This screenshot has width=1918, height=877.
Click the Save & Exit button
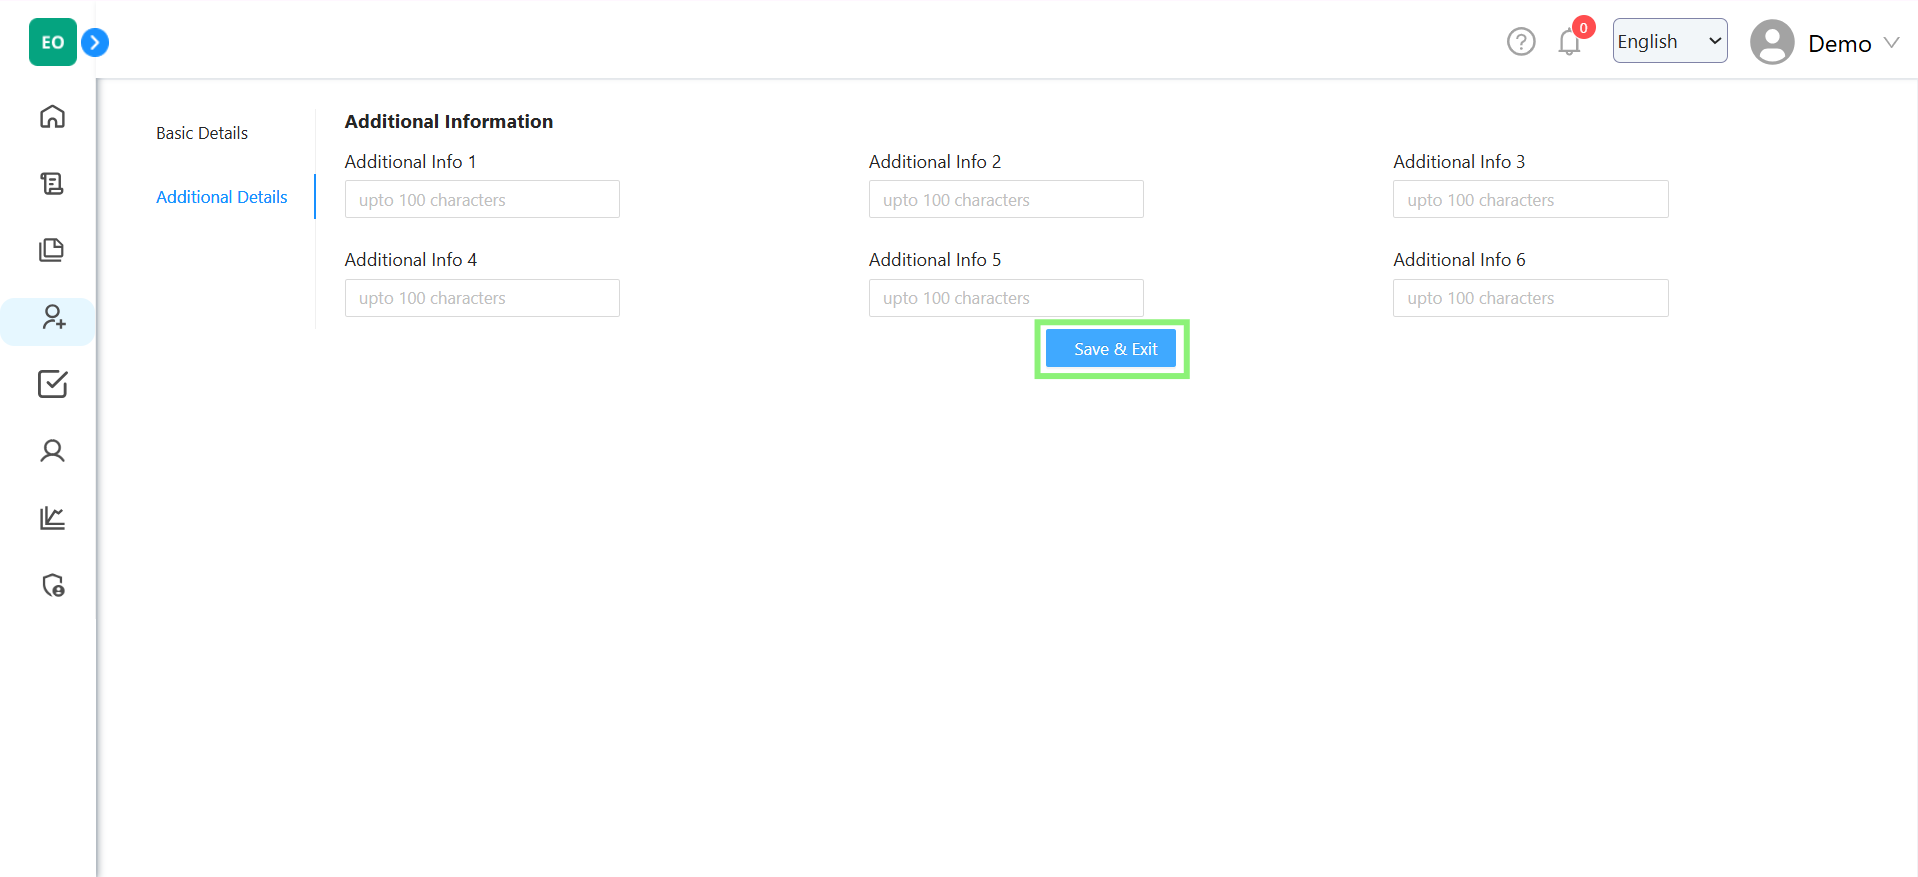click(1111, 349)
